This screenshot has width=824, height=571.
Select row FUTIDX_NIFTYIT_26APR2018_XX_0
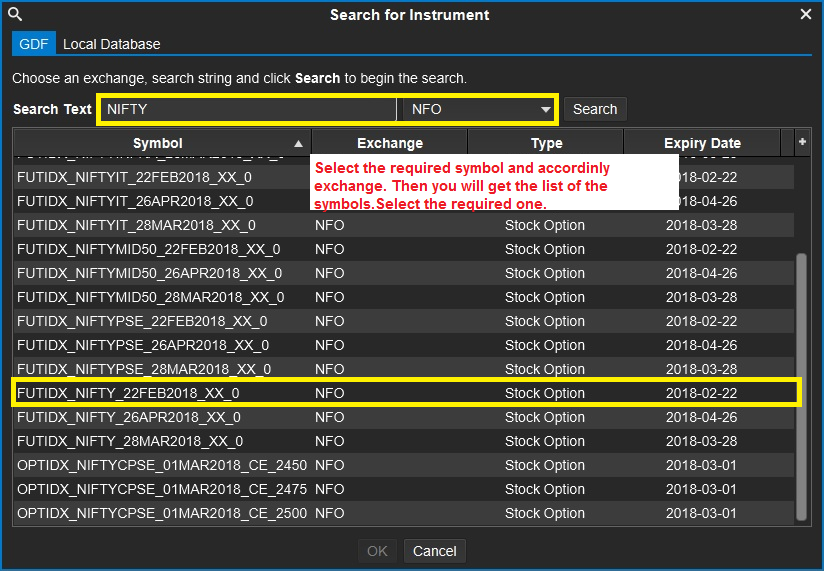(404, 201)
